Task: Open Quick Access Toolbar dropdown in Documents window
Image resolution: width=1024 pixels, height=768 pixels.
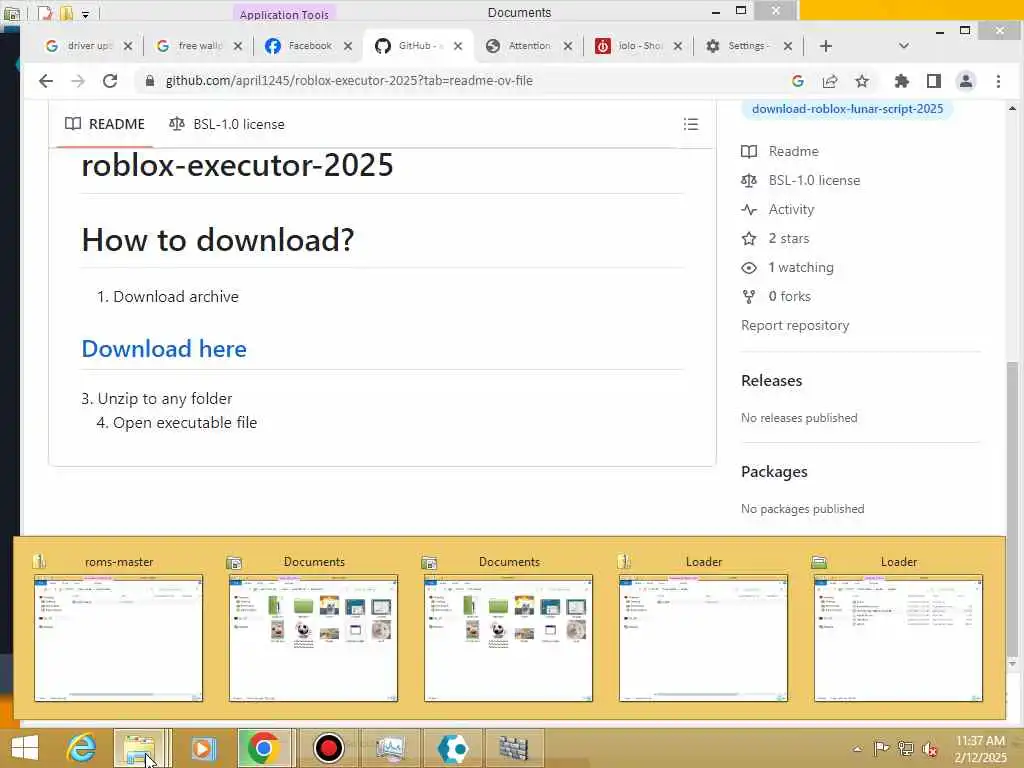Action: pos(85,14)
